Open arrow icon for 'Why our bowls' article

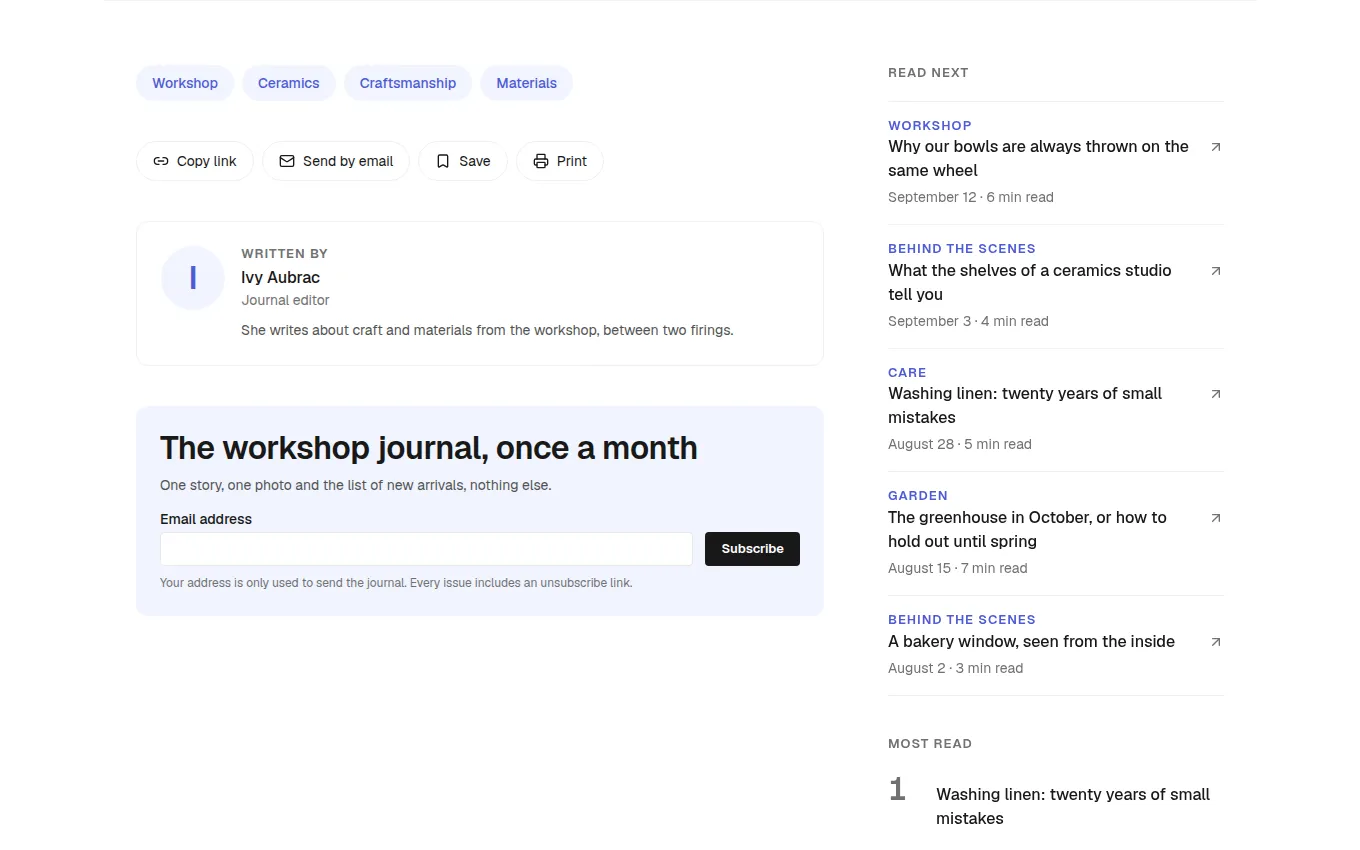(1216, 147)
